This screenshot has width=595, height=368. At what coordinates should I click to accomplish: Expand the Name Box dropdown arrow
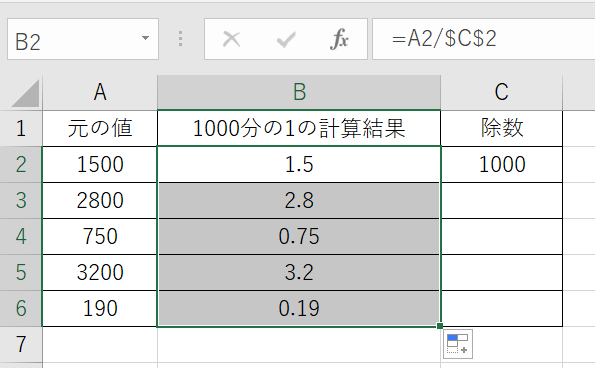145,38
